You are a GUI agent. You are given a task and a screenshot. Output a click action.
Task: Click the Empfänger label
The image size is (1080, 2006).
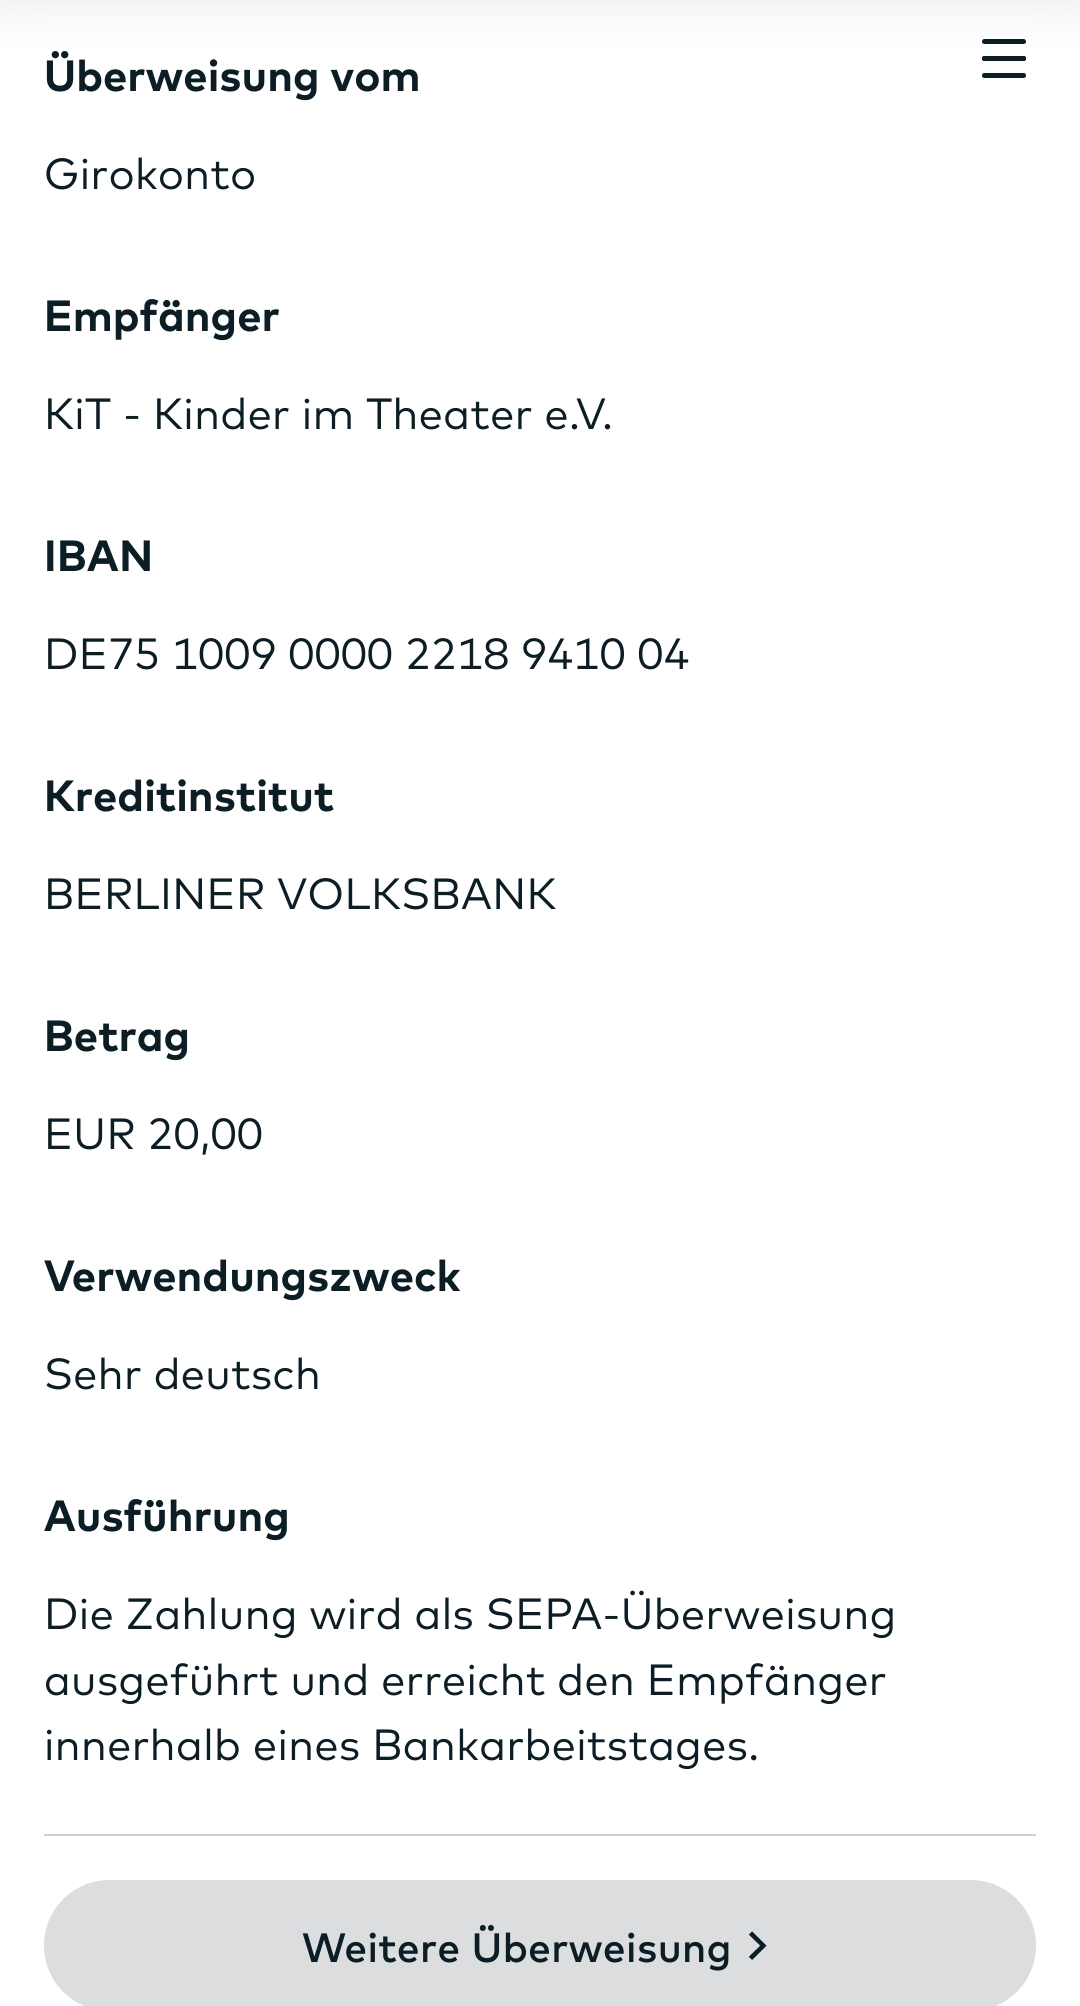coord(162,317)
